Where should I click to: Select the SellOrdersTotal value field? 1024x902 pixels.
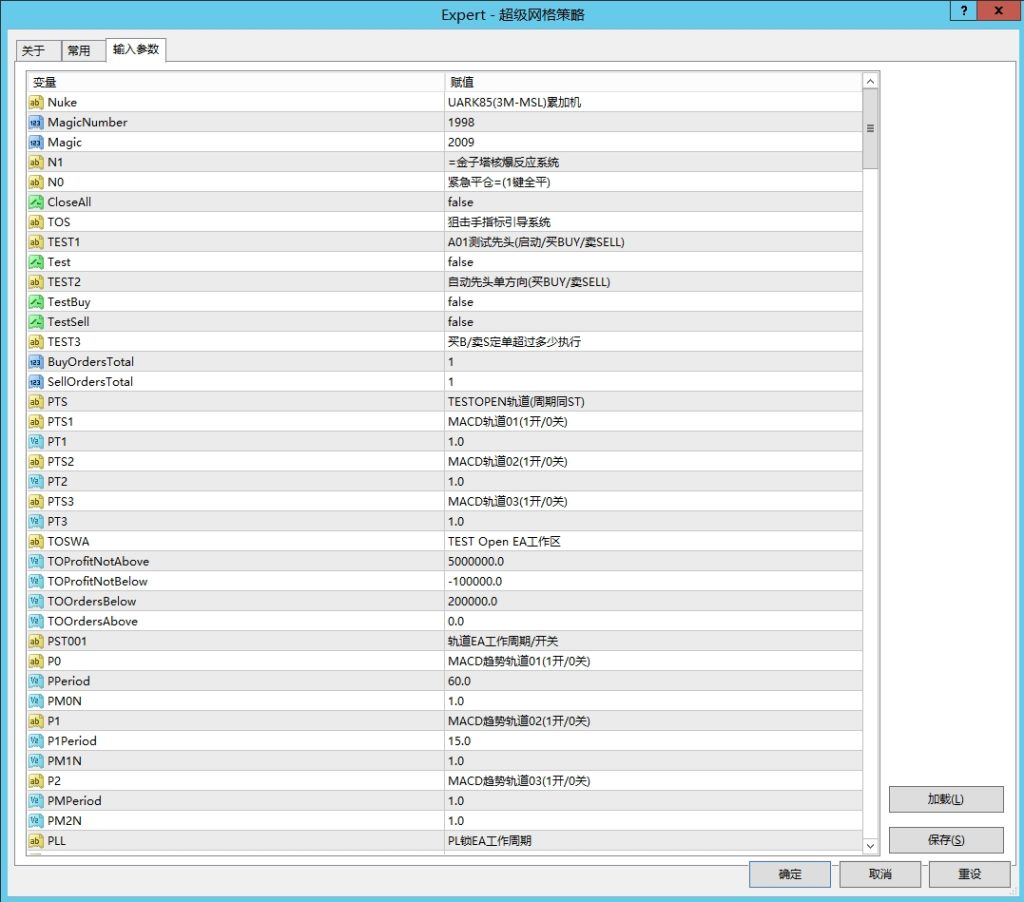(x=652, y=382)
